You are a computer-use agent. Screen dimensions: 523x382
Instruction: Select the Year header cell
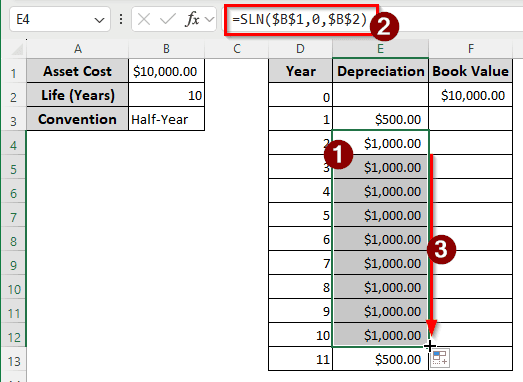click(301, 71)
